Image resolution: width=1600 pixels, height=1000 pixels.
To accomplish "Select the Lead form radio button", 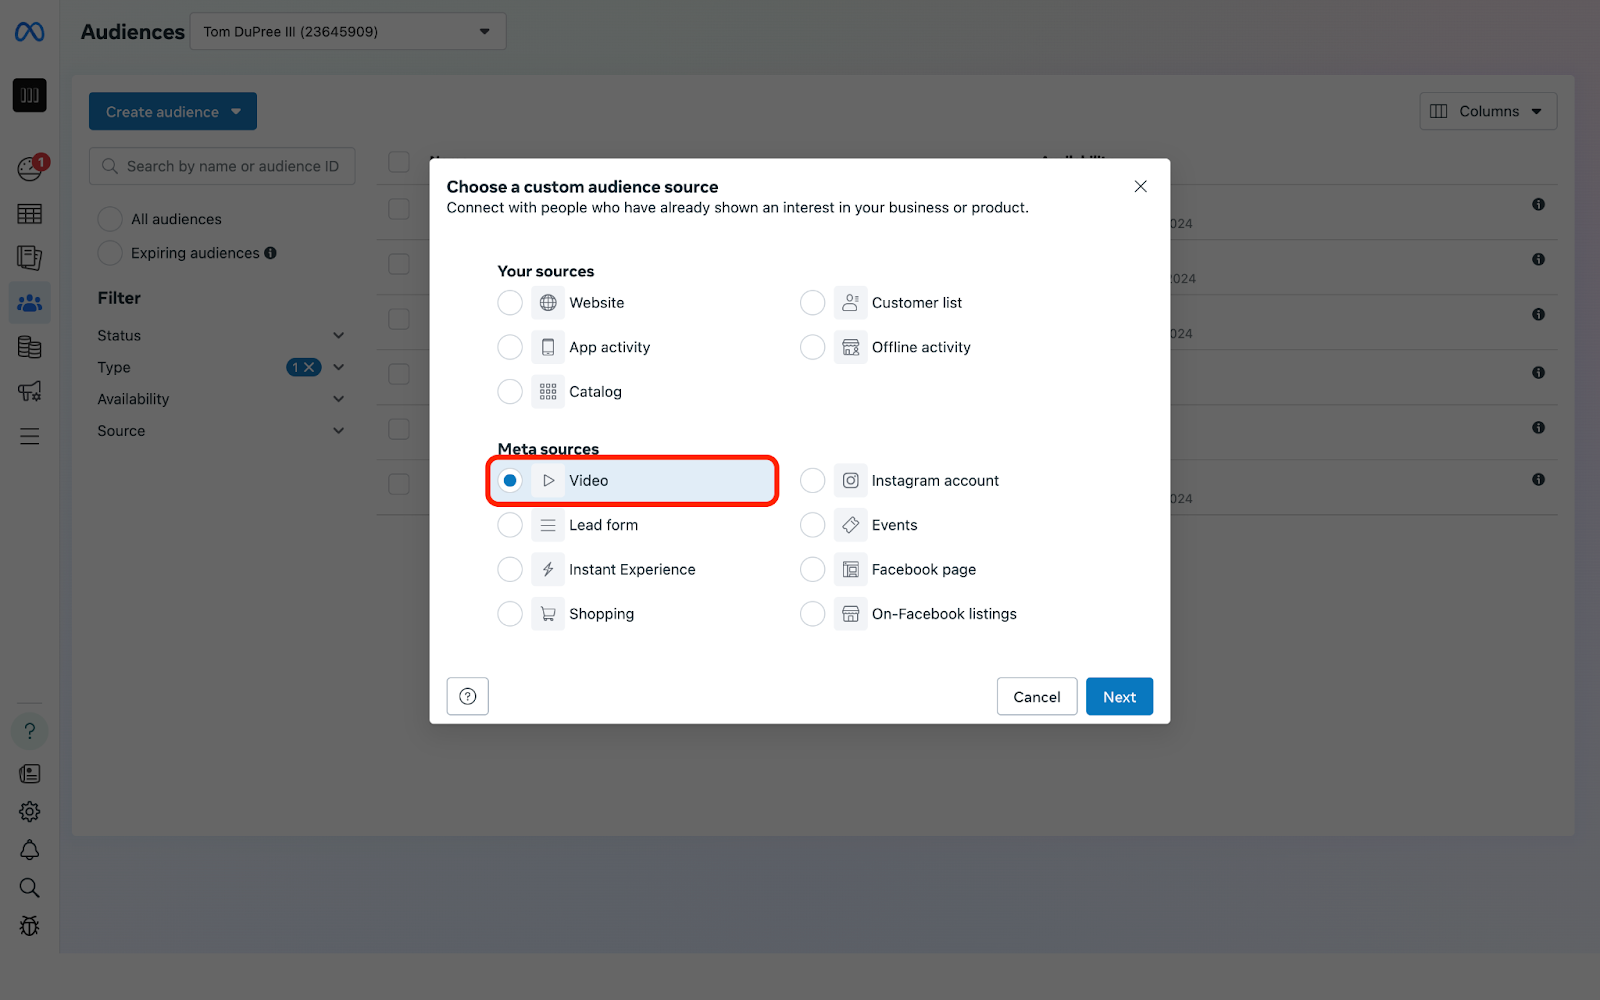I will point(510,525).
